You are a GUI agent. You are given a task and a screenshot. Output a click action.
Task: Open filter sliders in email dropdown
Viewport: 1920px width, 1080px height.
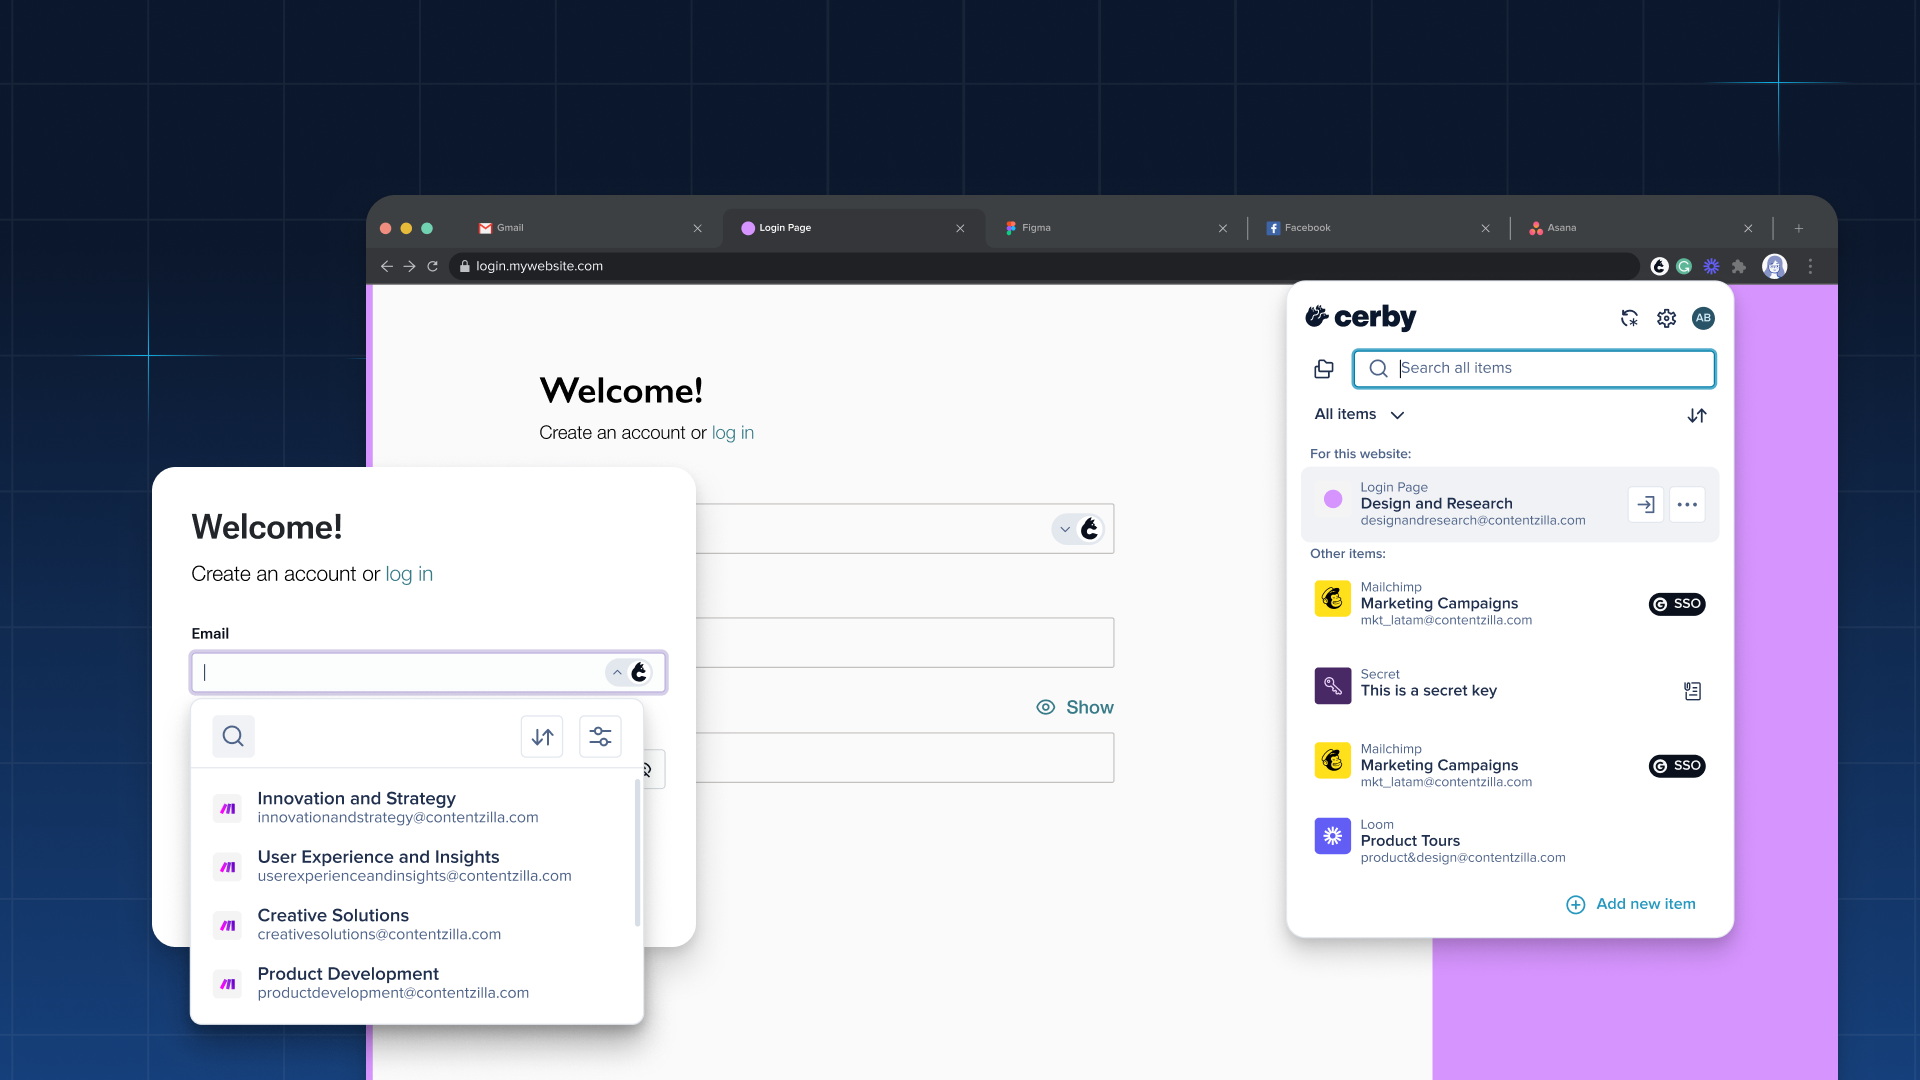click(600, 737)
